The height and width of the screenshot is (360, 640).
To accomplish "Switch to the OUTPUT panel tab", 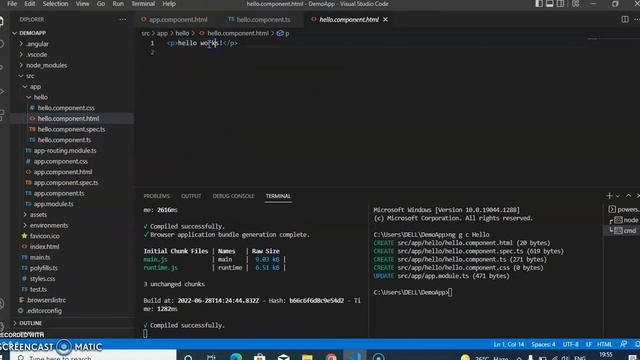I will click(x=191, y=196).
